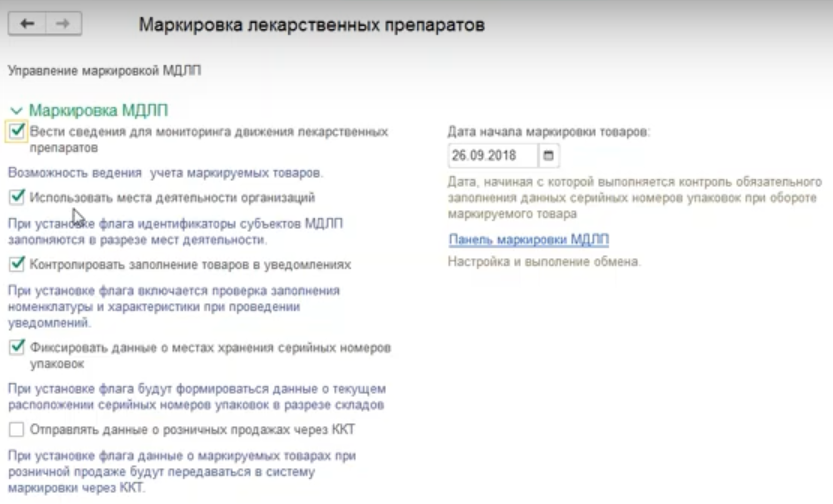Uncheck 'Вести сведения для мониторинга движения' checkbox
This screenshot has height=504, width=833.
pyautogui.click(x=16, y=131)
